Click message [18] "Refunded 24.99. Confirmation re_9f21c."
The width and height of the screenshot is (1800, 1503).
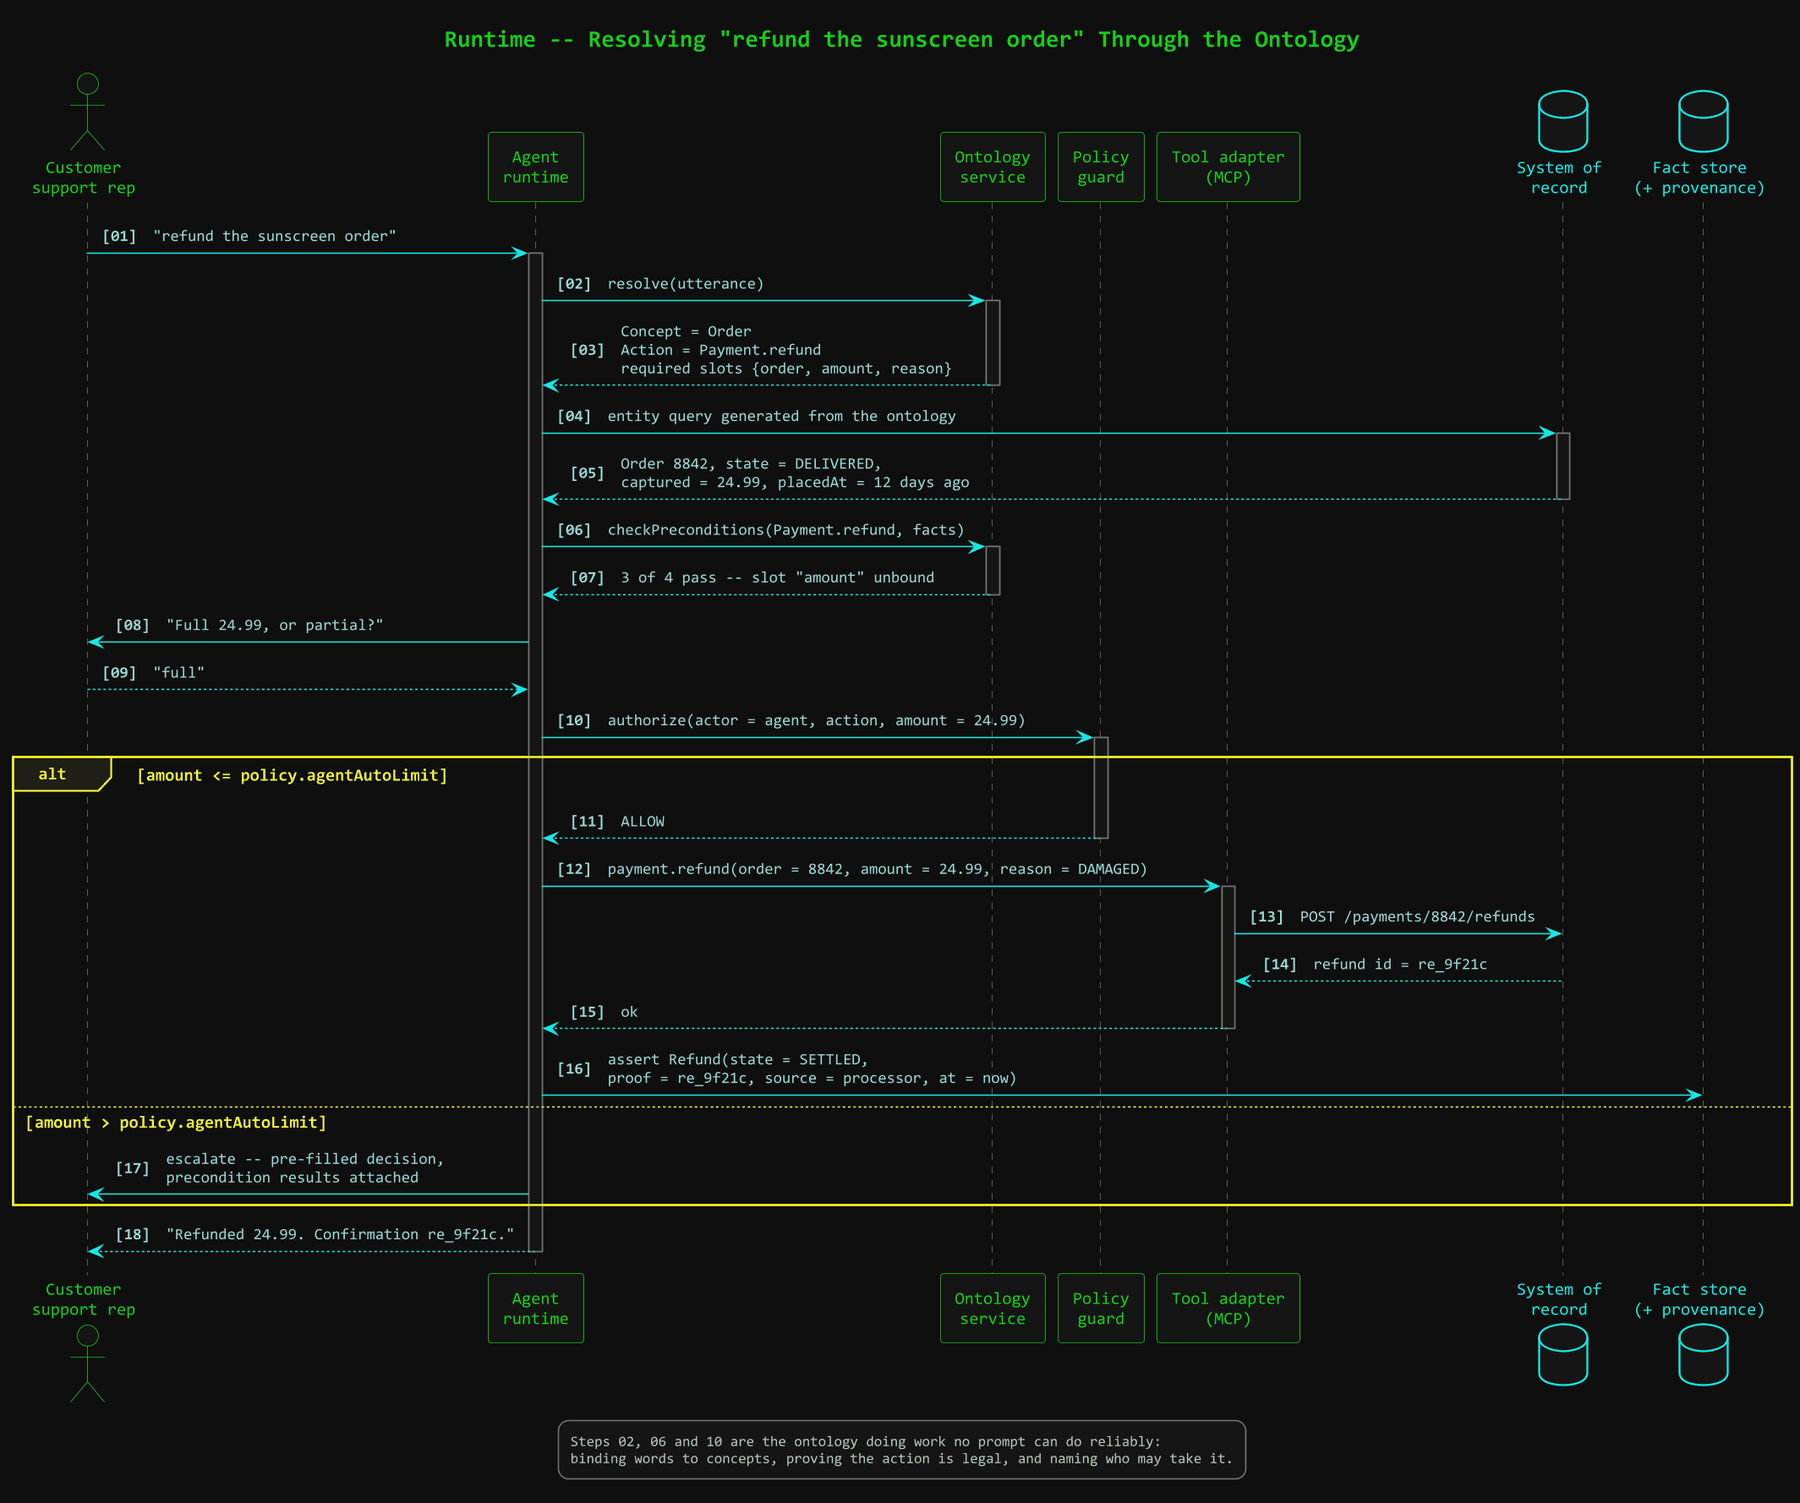tap(315, 1234)
